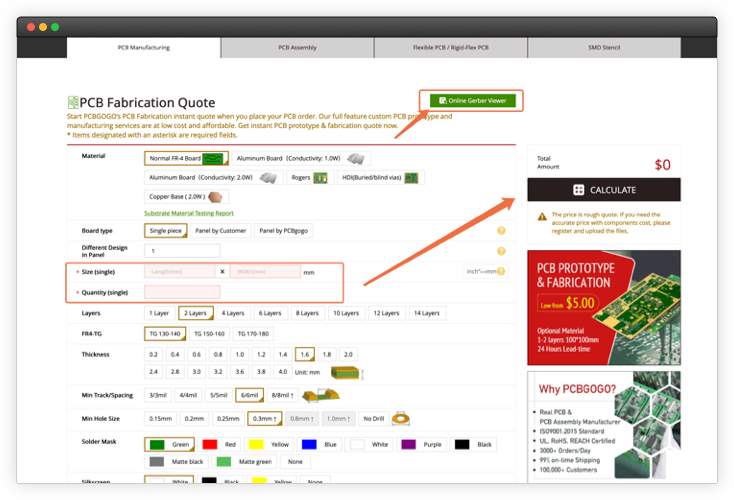Click the Different Design in Panel field
The width and height of the screenshot is (734, 500).
(x=182, y=251)
